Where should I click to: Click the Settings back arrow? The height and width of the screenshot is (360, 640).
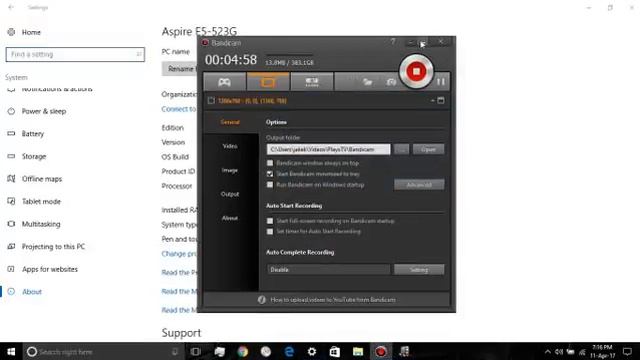pos(11,7)
